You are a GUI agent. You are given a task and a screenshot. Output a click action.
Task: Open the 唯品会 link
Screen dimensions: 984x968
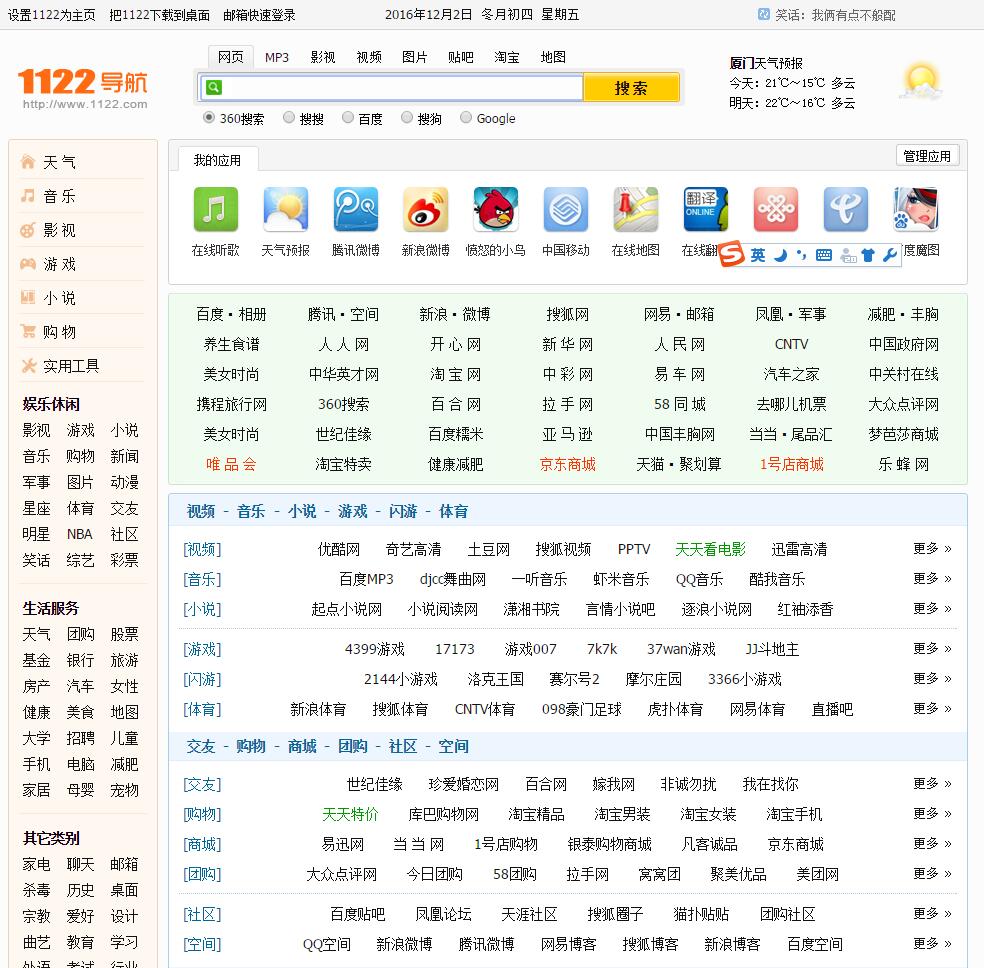tap(231, 464)
